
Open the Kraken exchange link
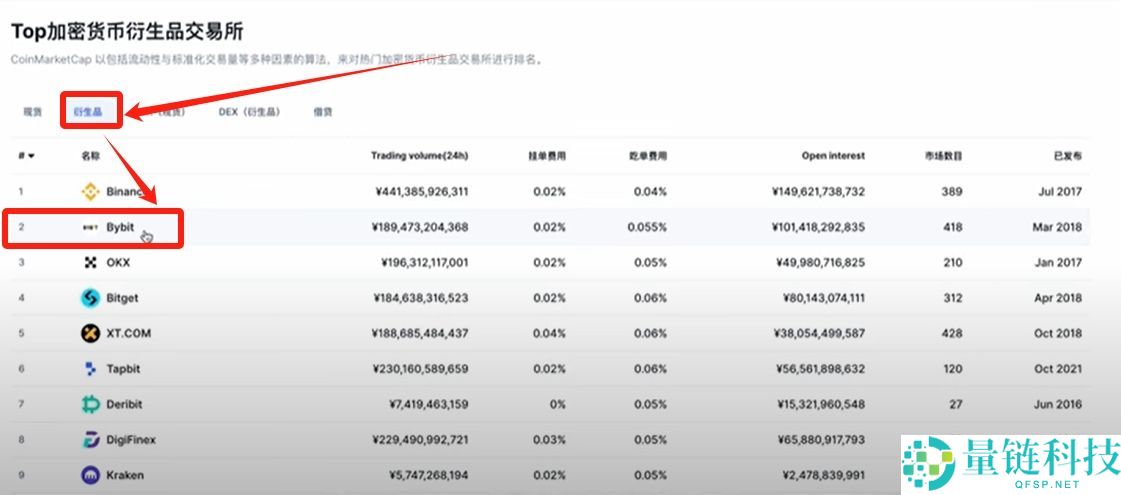pos(125,475)
